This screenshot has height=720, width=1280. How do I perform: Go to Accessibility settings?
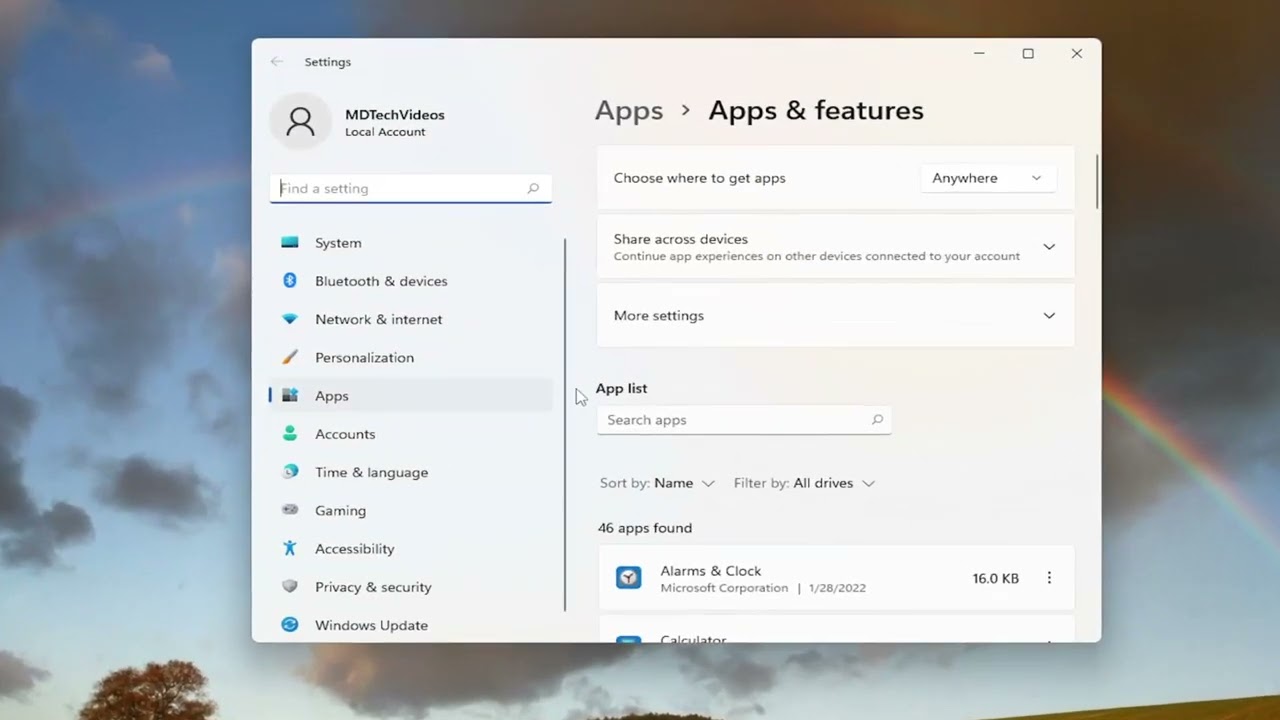[410, 548]
